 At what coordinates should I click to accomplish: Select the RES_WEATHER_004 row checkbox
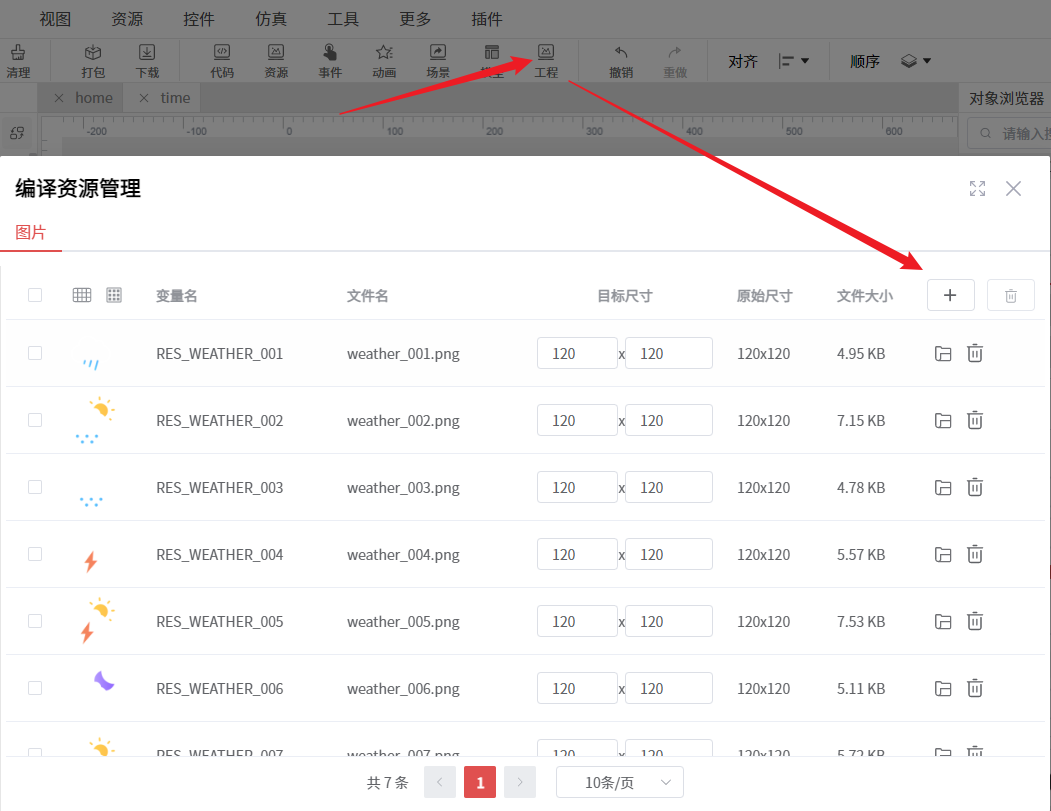pyautogui.click(x=35, y=554)
